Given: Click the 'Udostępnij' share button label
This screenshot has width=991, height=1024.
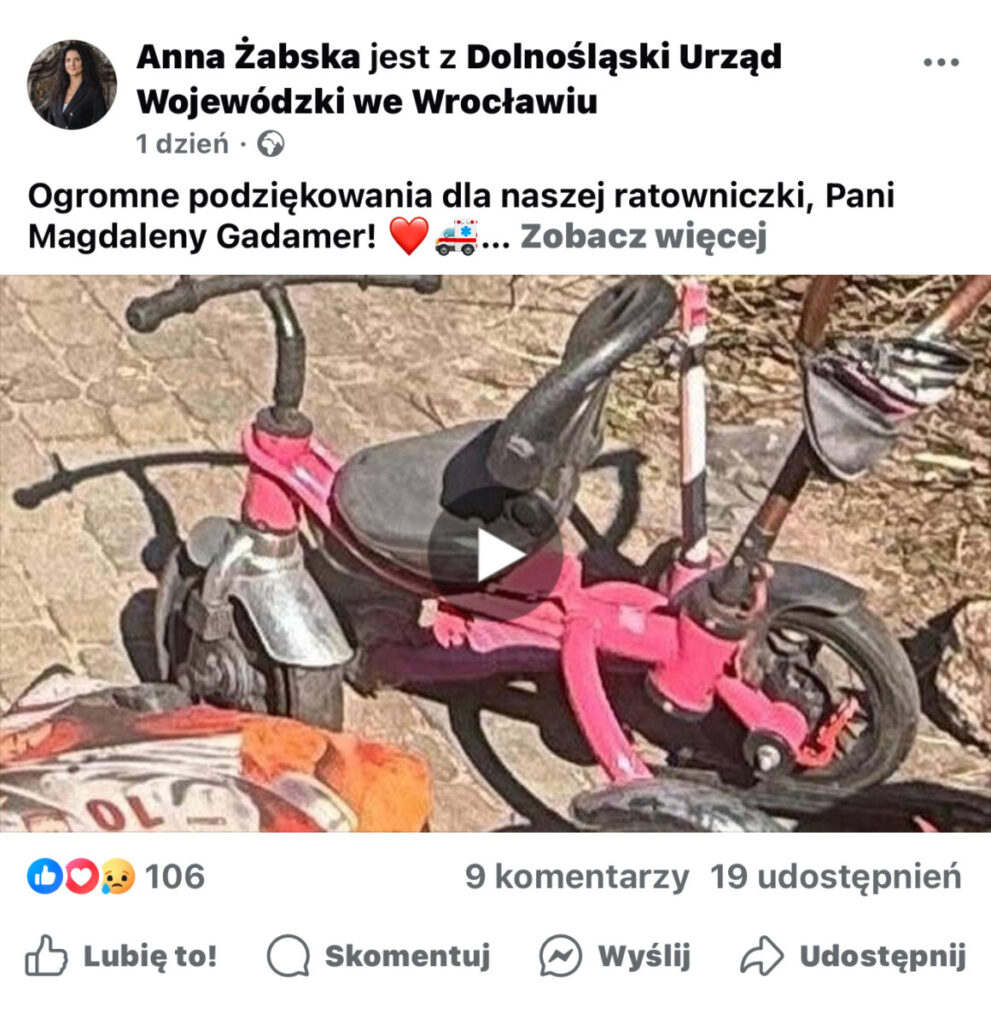Looking at the screenshot, I should pos(883,957).
